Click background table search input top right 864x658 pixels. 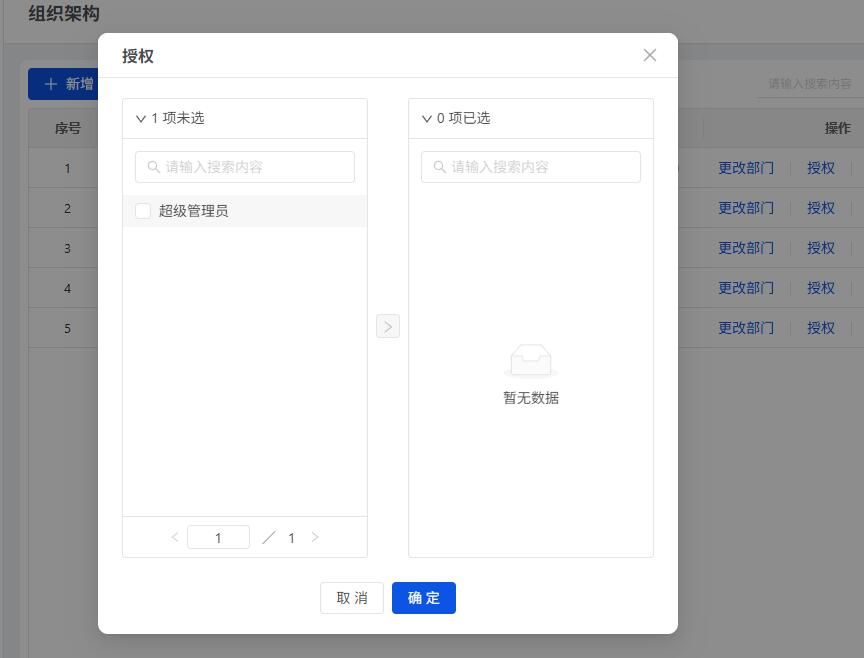click(809, 84)
